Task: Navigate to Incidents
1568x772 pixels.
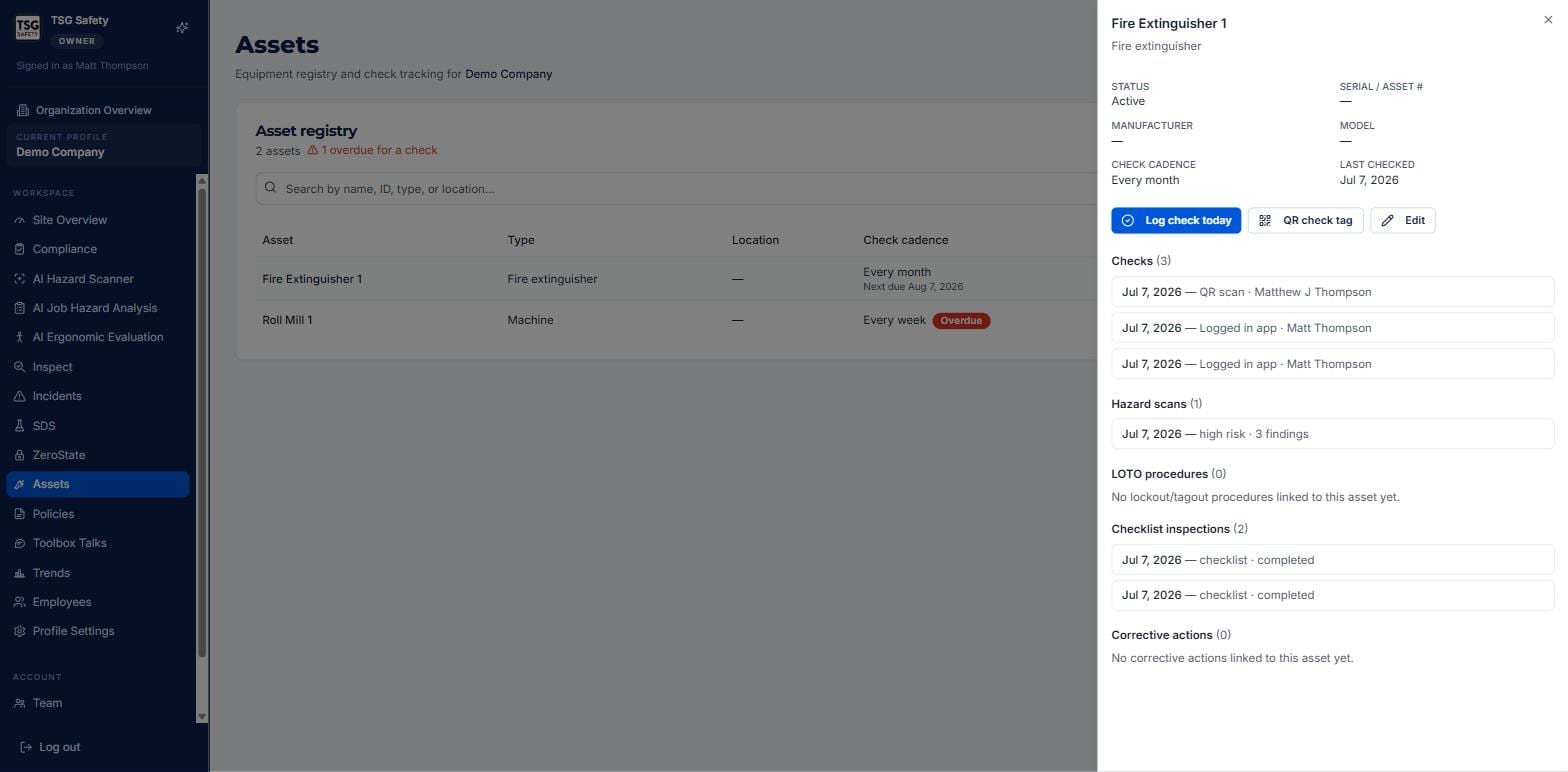Action: pos(98,396)
